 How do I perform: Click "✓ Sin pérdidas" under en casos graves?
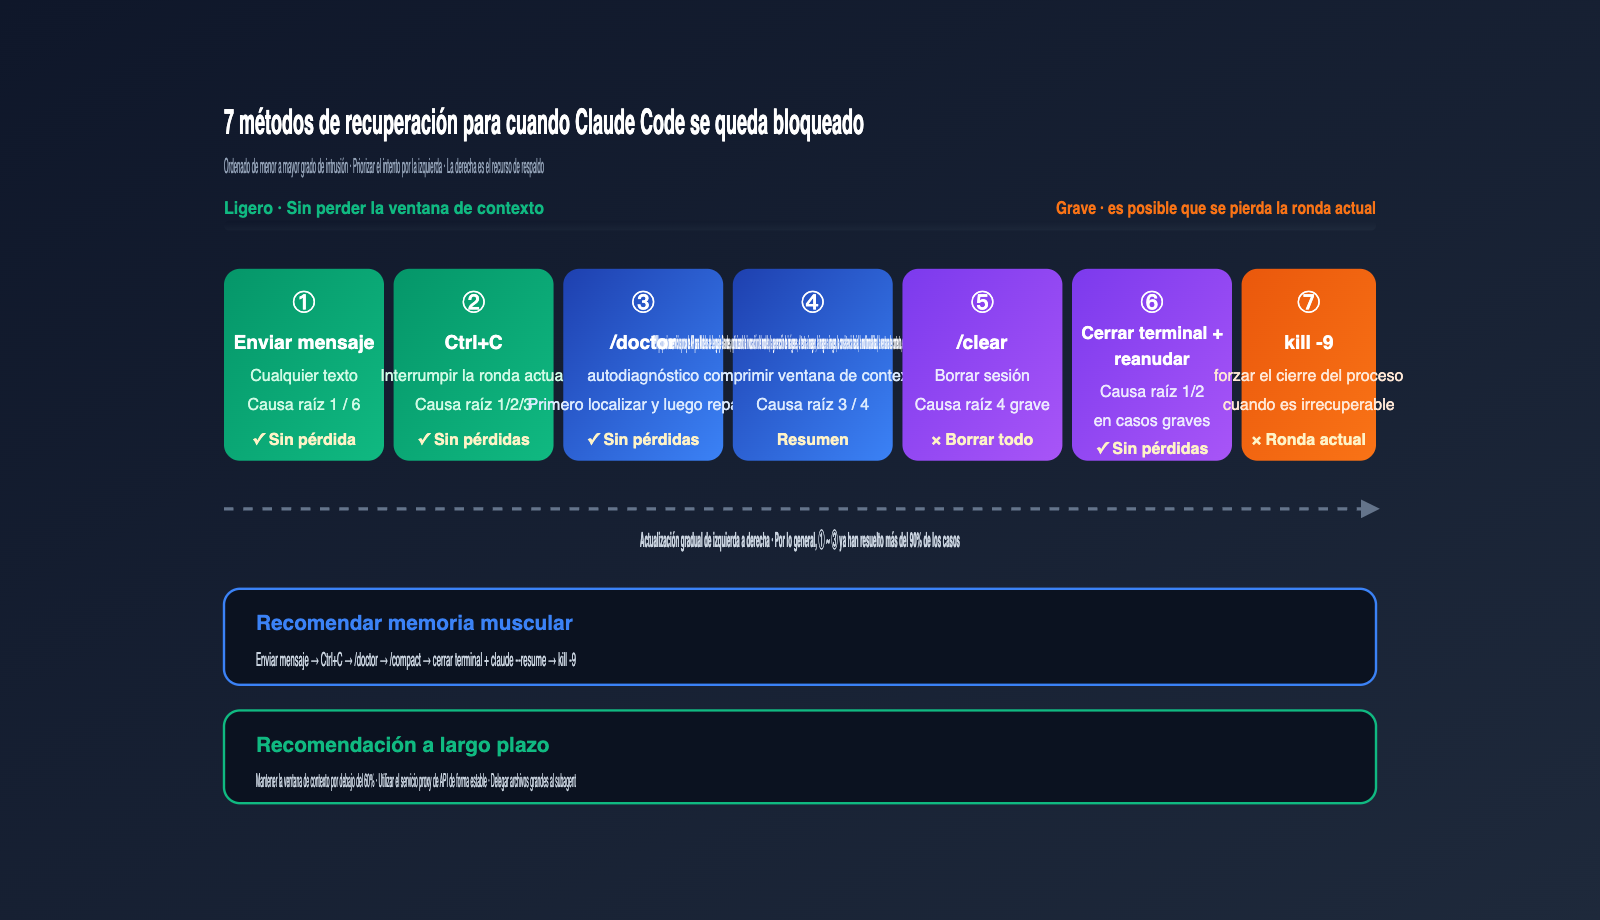tap(1152, 448)
